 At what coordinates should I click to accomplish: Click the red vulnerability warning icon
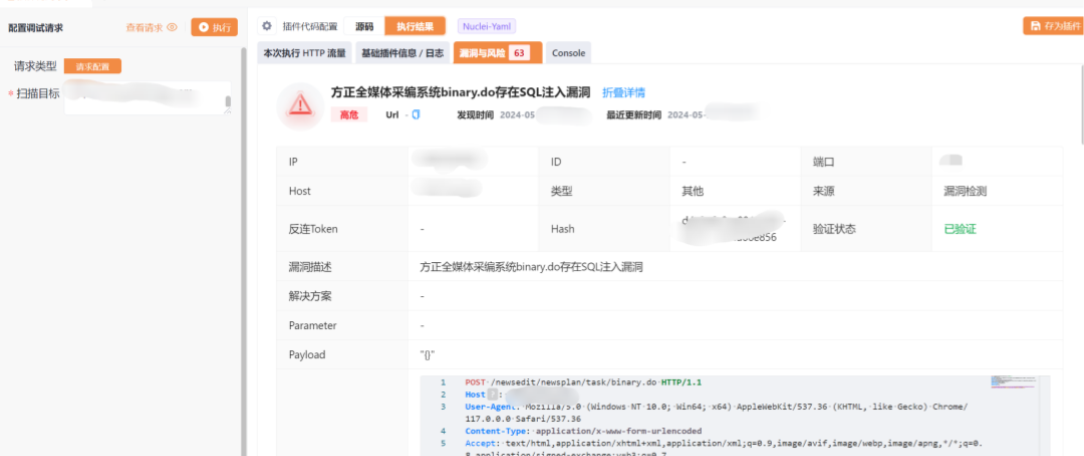click(300, 105)
